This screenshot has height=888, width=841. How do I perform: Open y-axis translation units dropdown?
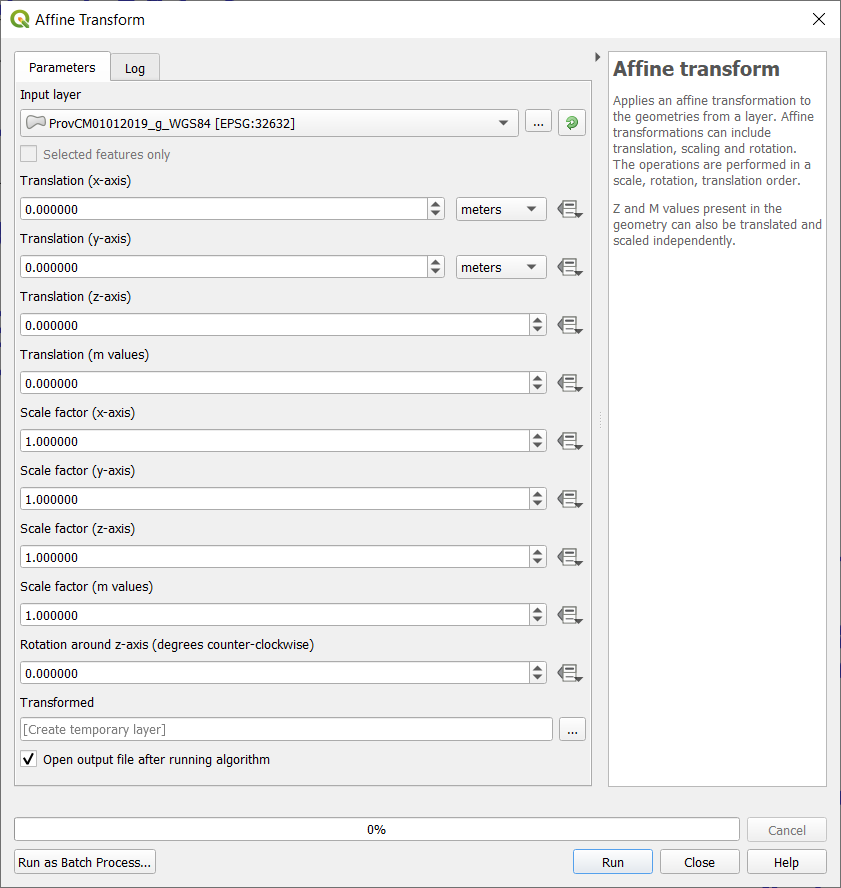[x=501, y=268]
